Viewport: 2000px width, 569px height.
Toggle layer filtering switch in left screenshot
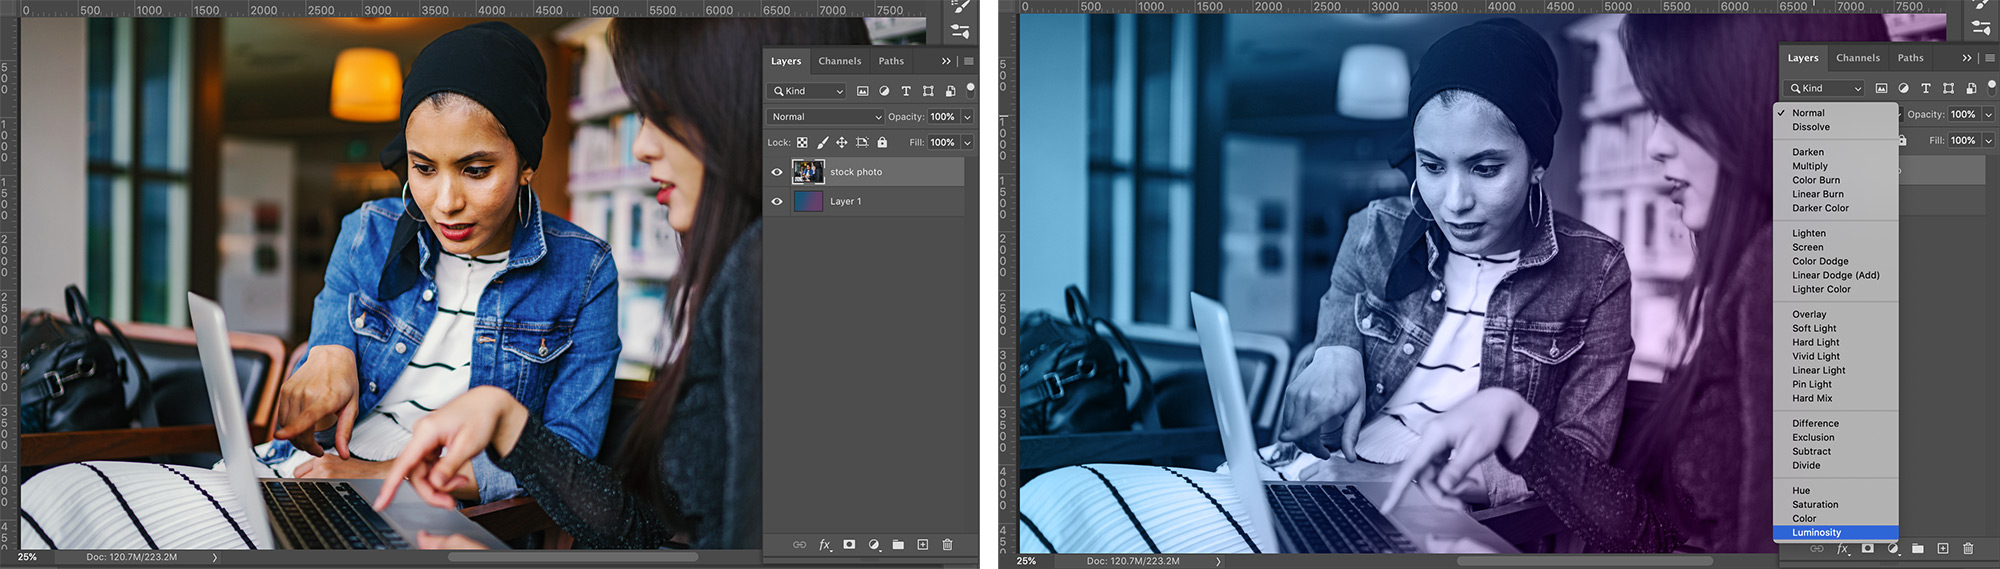coord(970,89)
